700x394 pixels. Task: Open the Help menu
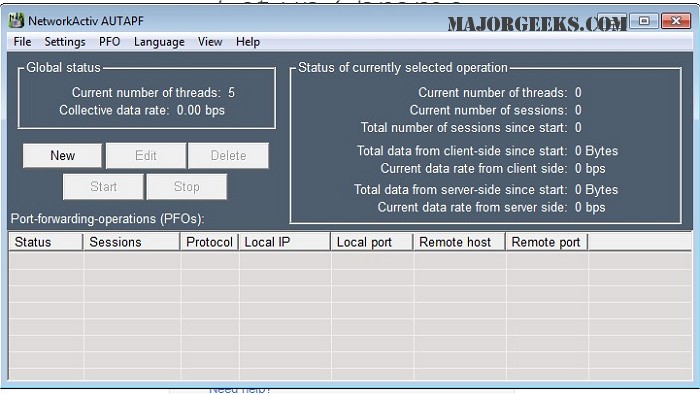point(248,42)
